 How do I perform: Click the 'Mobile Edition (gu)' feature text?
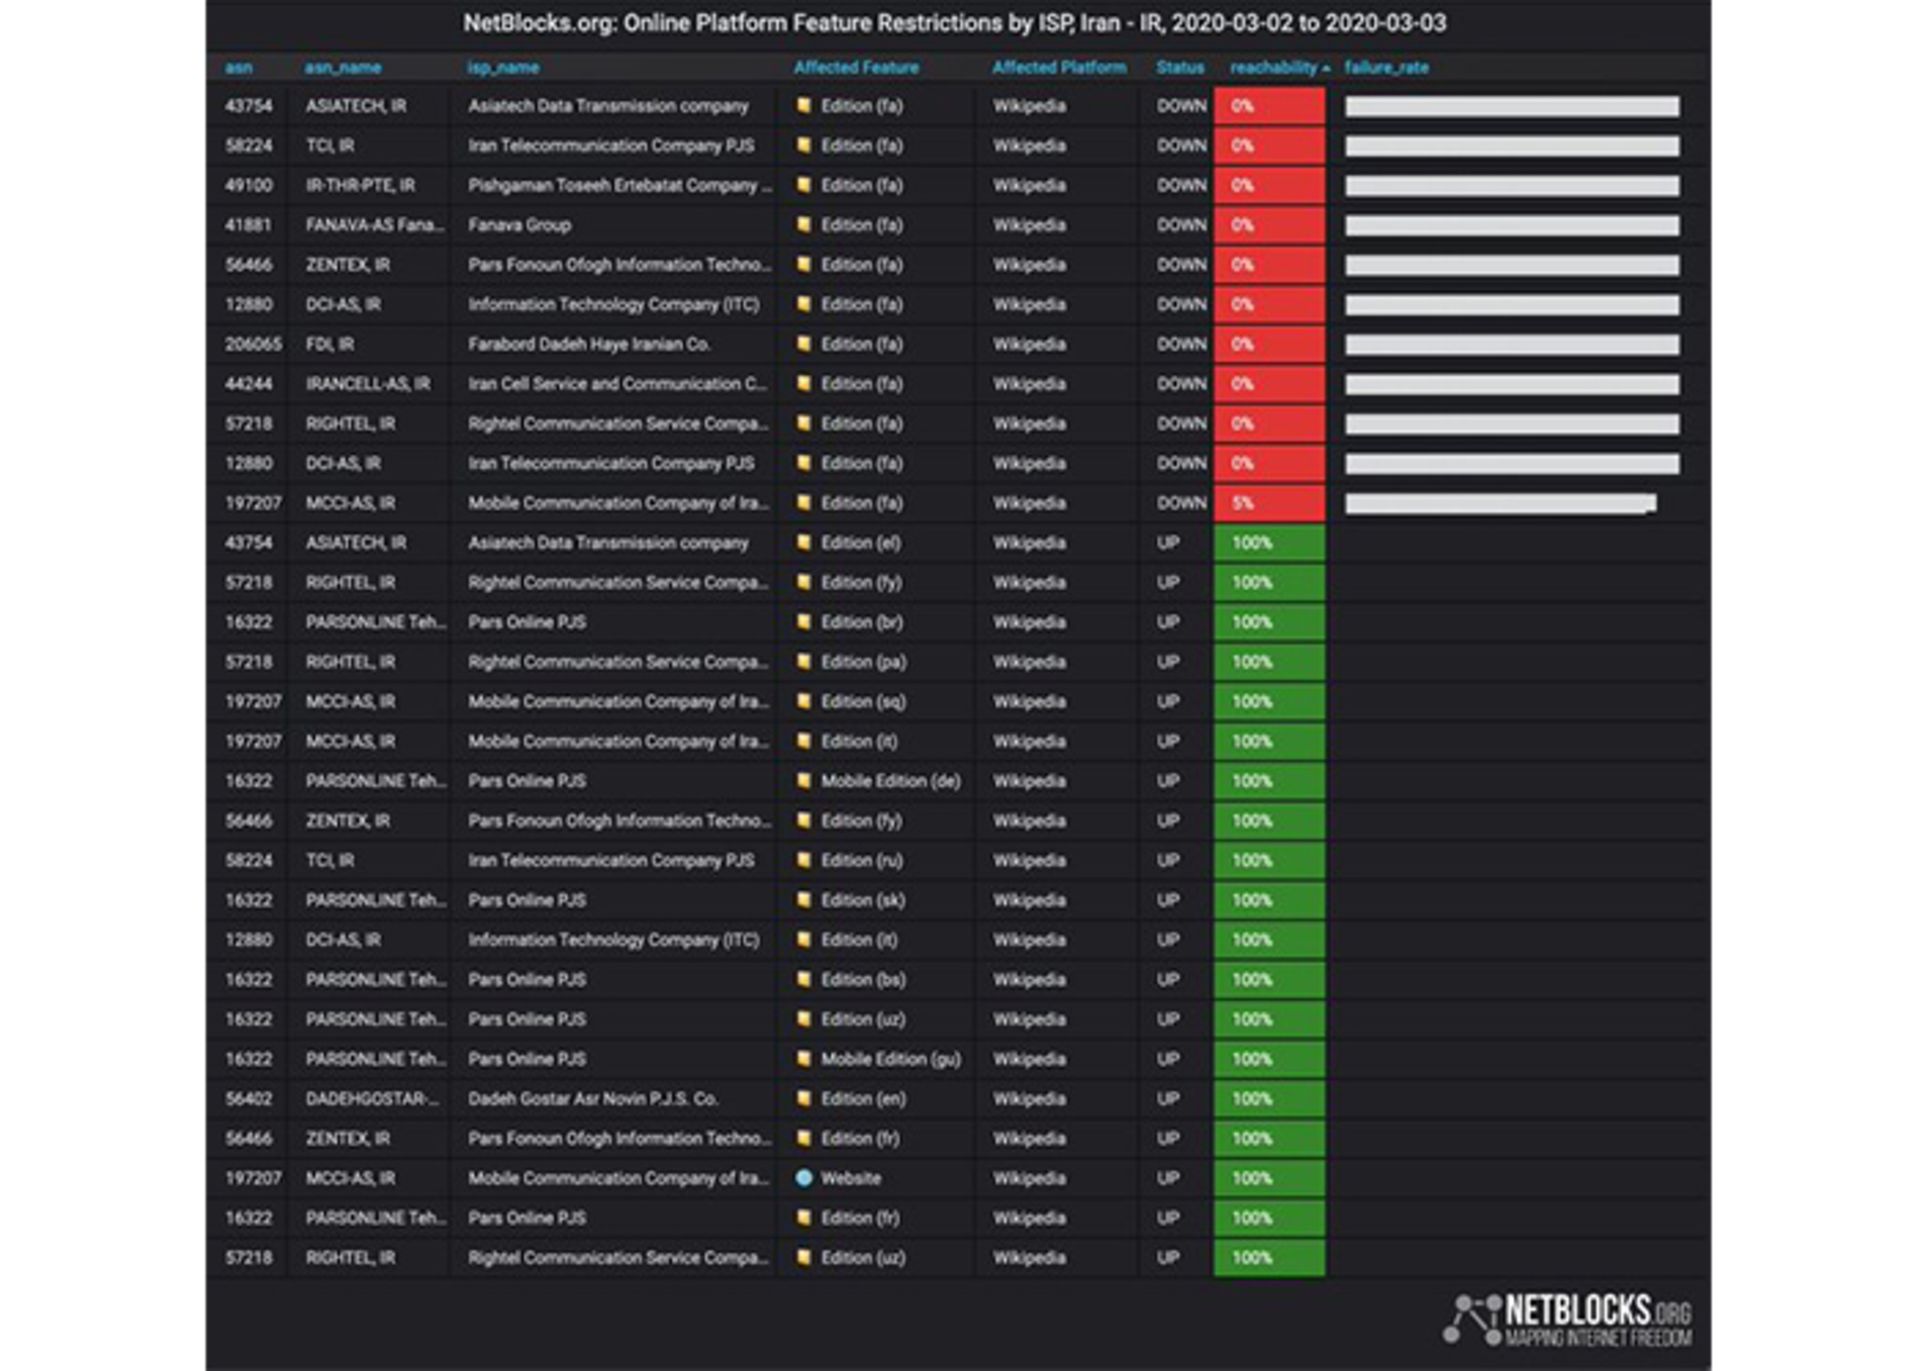[890, 1059]
